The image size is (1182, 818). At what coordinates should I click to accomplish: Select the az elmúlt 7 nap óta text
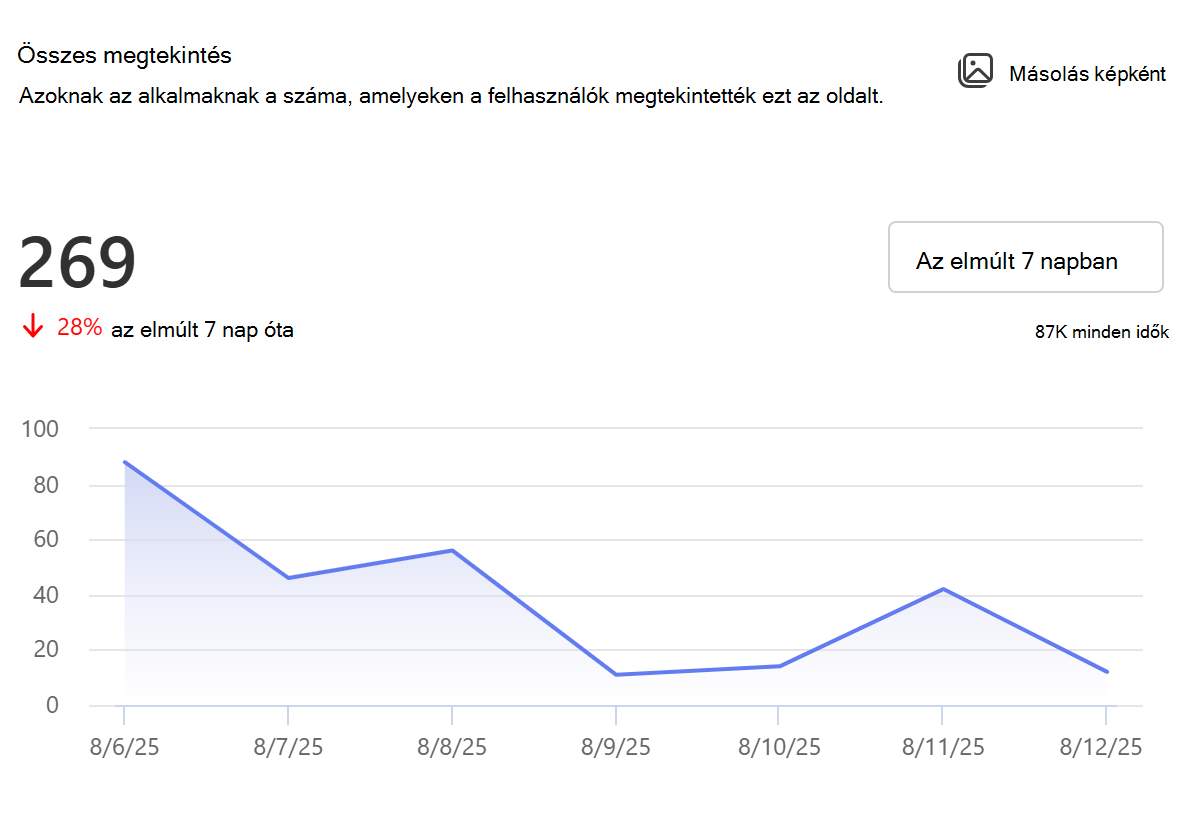click(x=202, y=330)
